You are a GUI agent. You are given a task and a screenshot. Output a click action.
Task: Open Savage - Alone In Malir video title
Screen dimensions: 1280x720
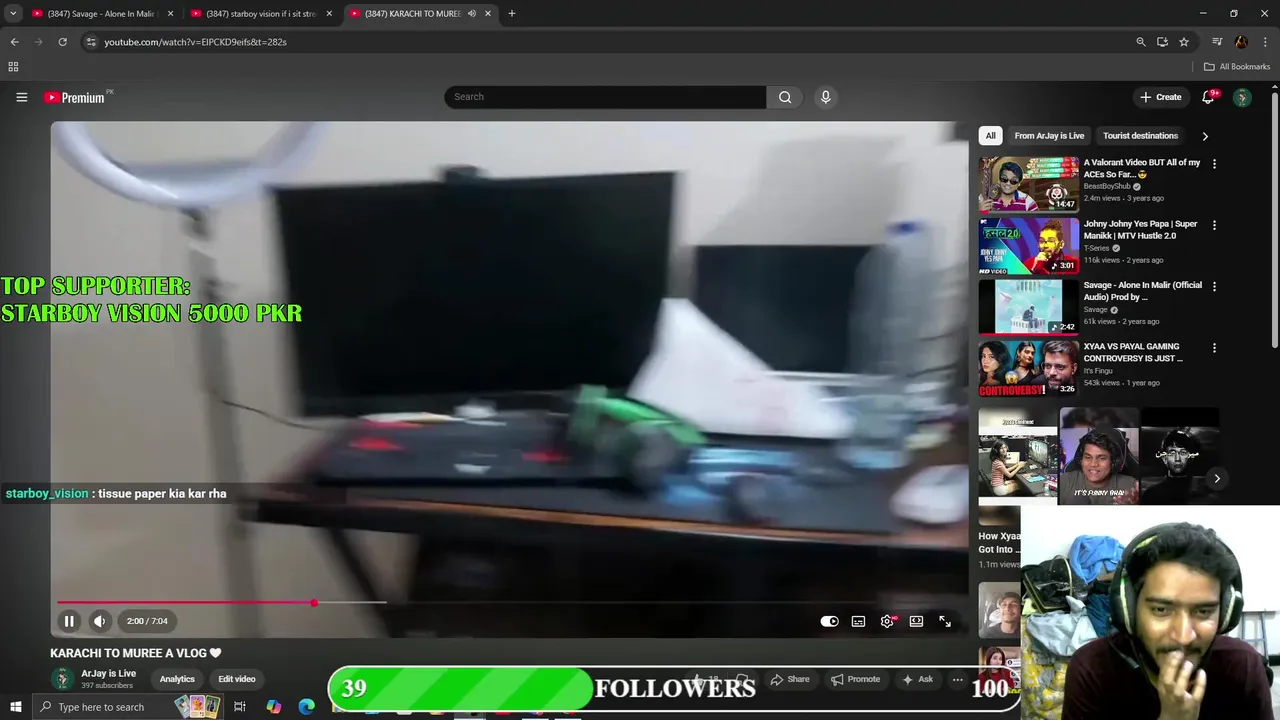(1143, 291)
